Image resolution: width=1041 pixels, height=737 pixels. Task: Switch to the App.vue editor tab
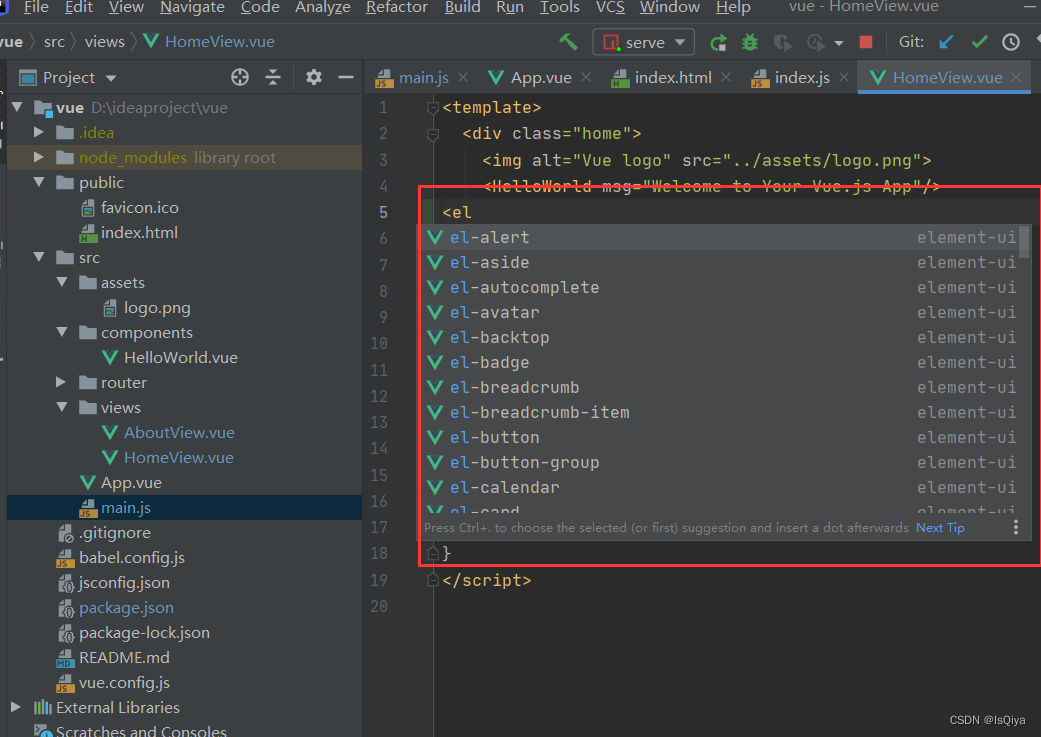[x=540, y=78]
